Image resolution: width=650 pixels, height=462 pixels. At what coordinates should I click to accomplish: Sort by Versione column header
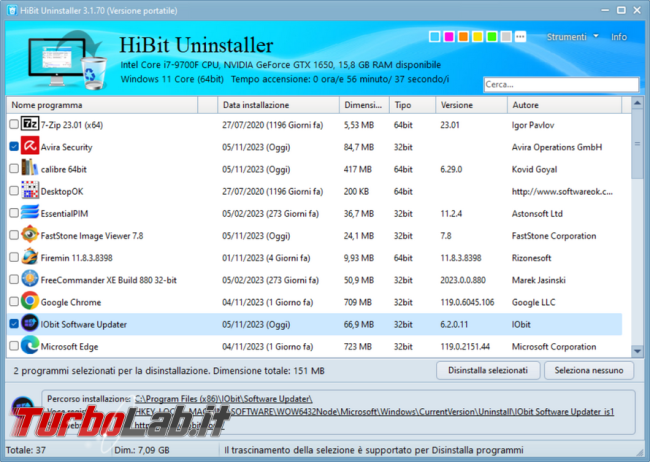471,105
